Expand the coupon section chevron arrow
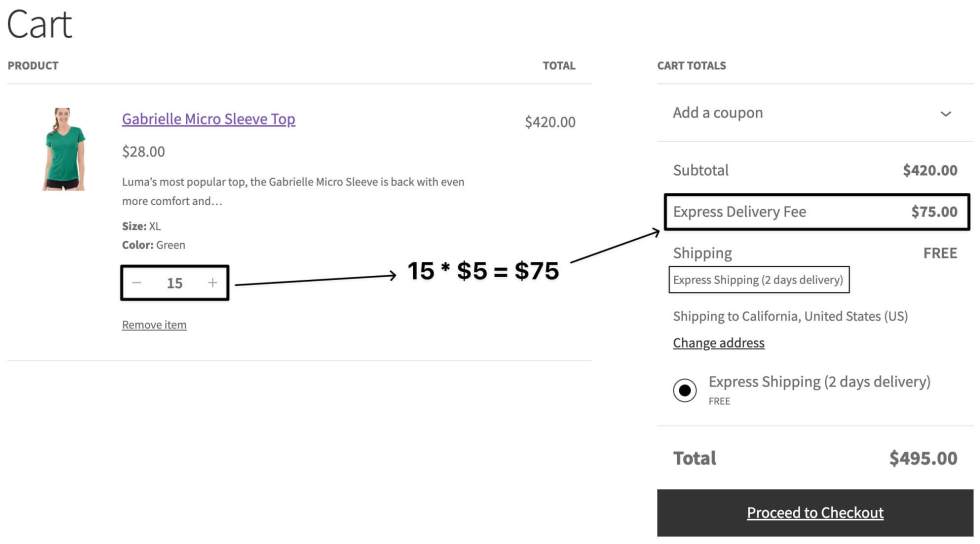 pos(945,114)
